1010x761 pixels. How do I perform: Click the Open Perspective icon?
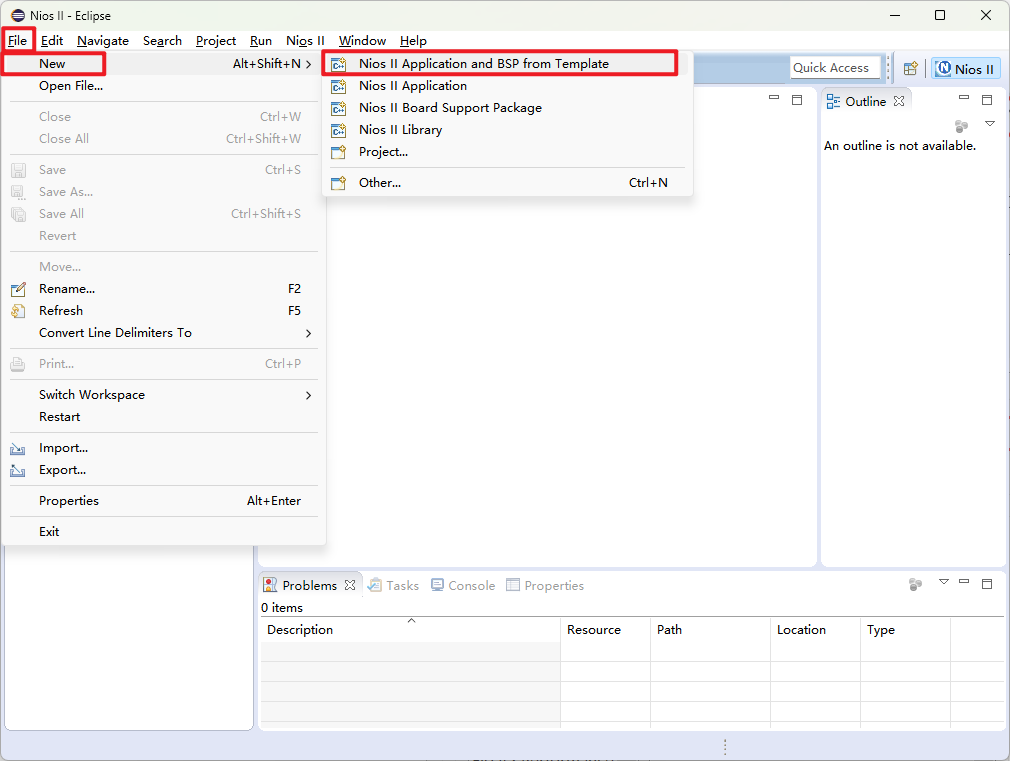(910, 68)
